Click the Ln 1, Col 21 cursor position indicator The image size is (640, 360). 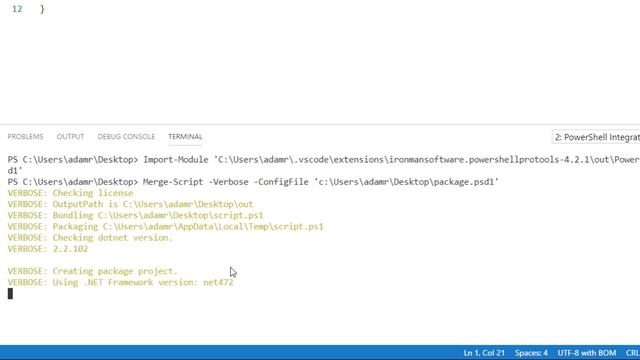point(484,353)
